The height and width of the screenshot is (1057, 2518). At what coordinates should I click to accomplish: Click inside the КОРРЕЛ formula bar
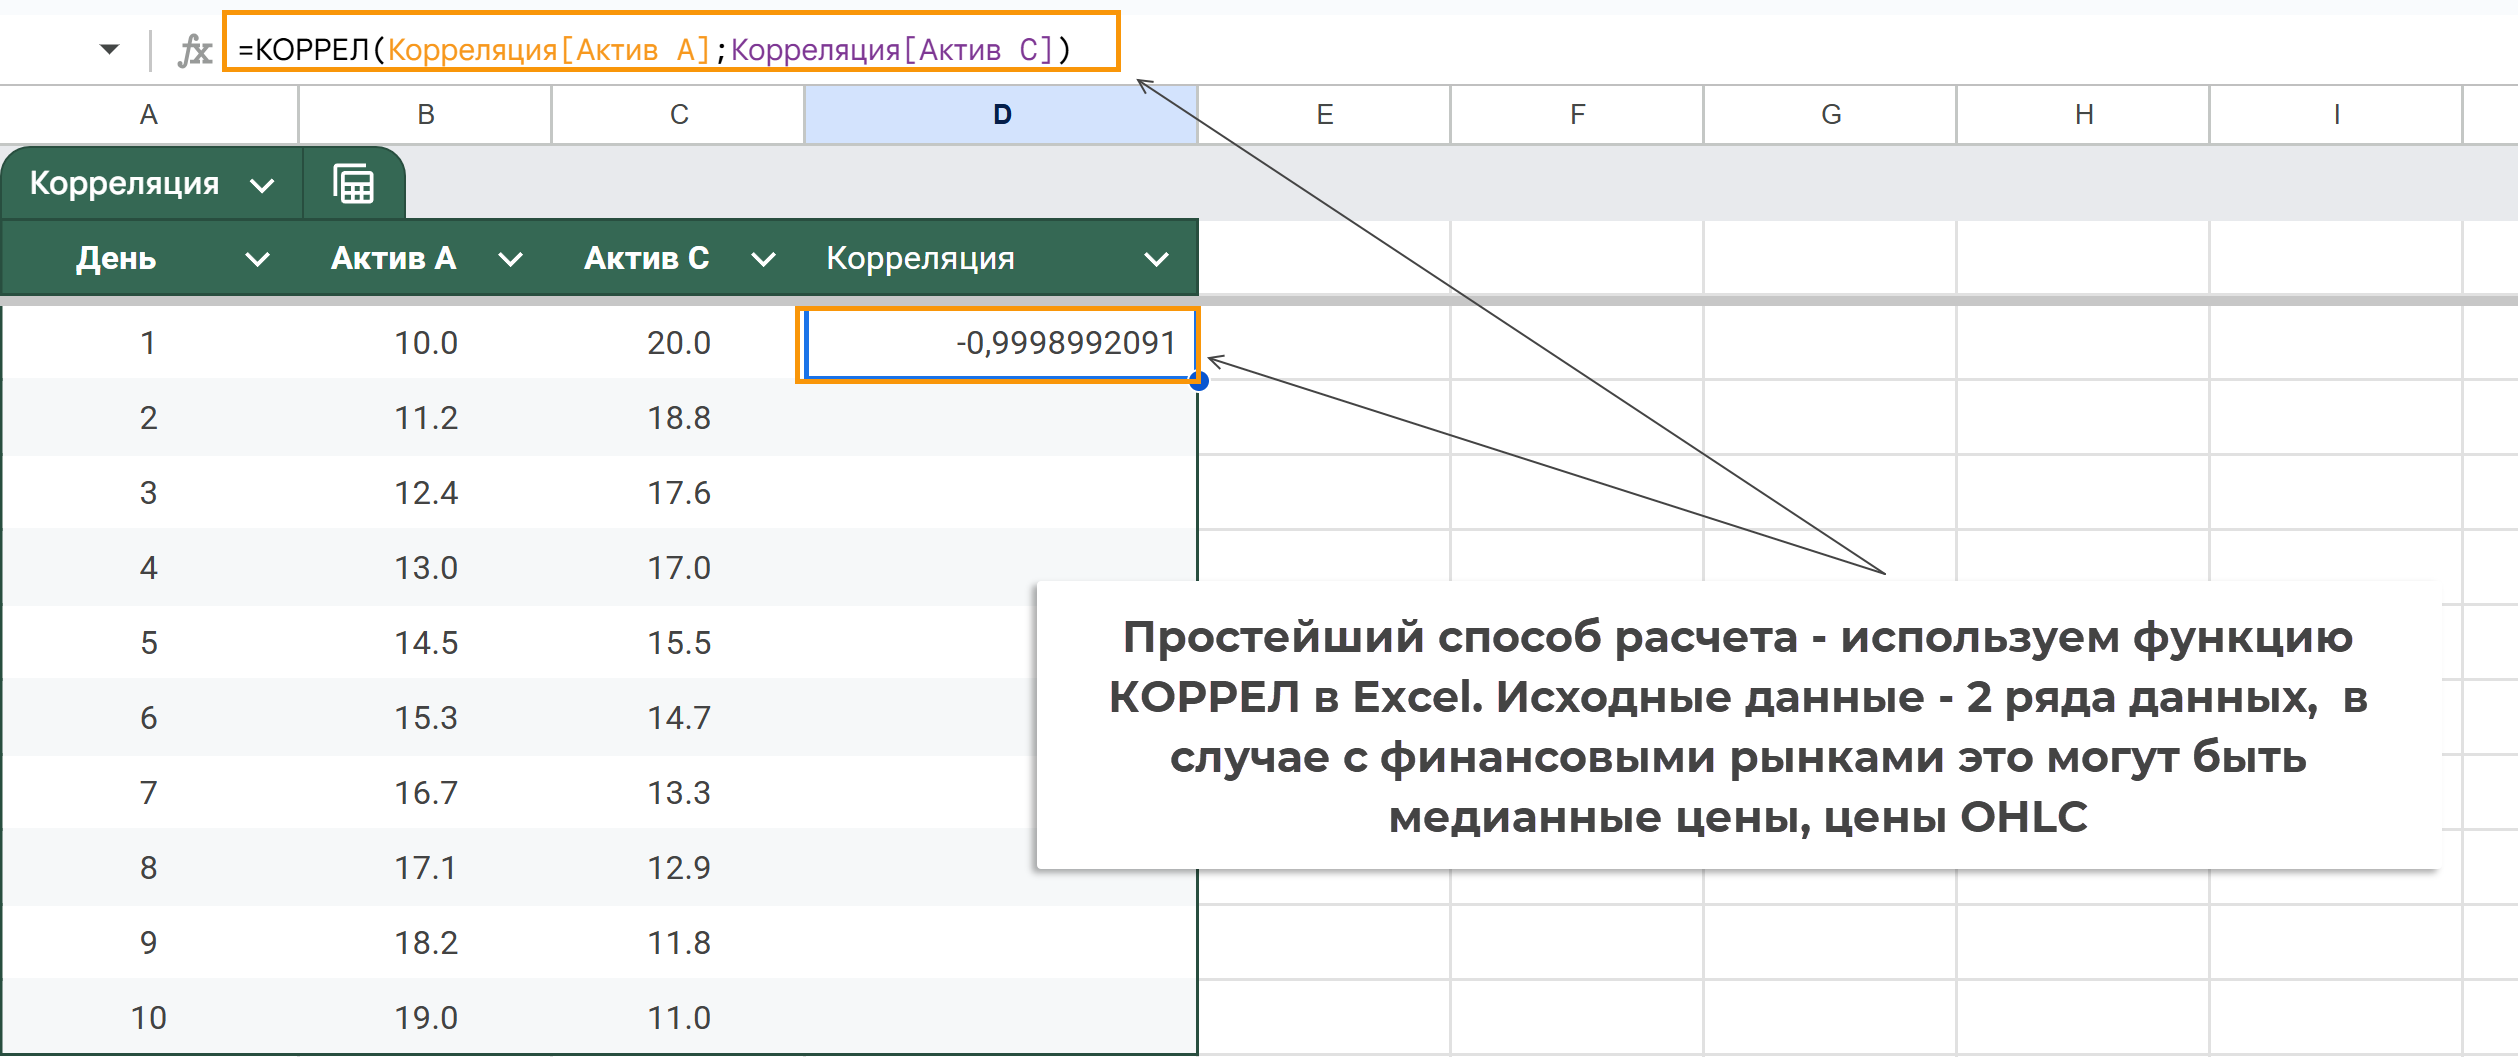pos(670,49)
